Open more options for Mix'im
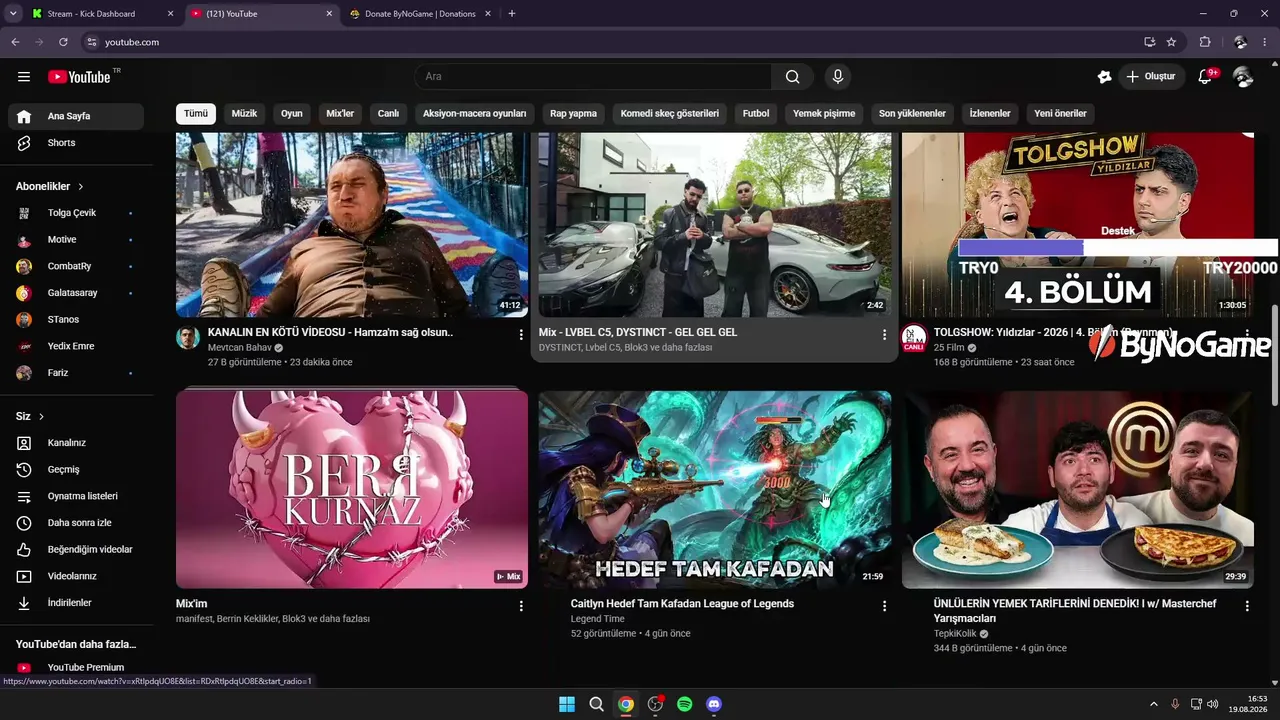The width and height of the screenshot is (1280, 720). click(521, 606)
